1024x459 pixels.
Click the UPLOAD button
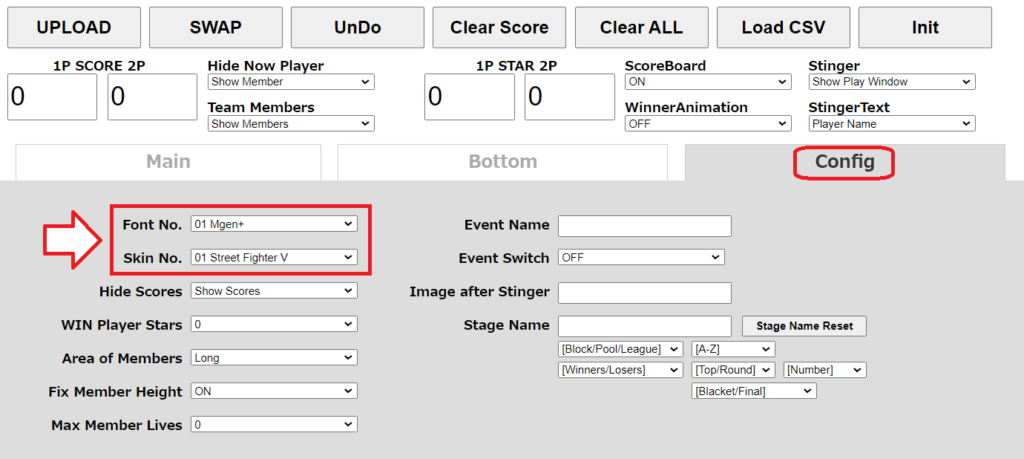[x=74, y=27]
